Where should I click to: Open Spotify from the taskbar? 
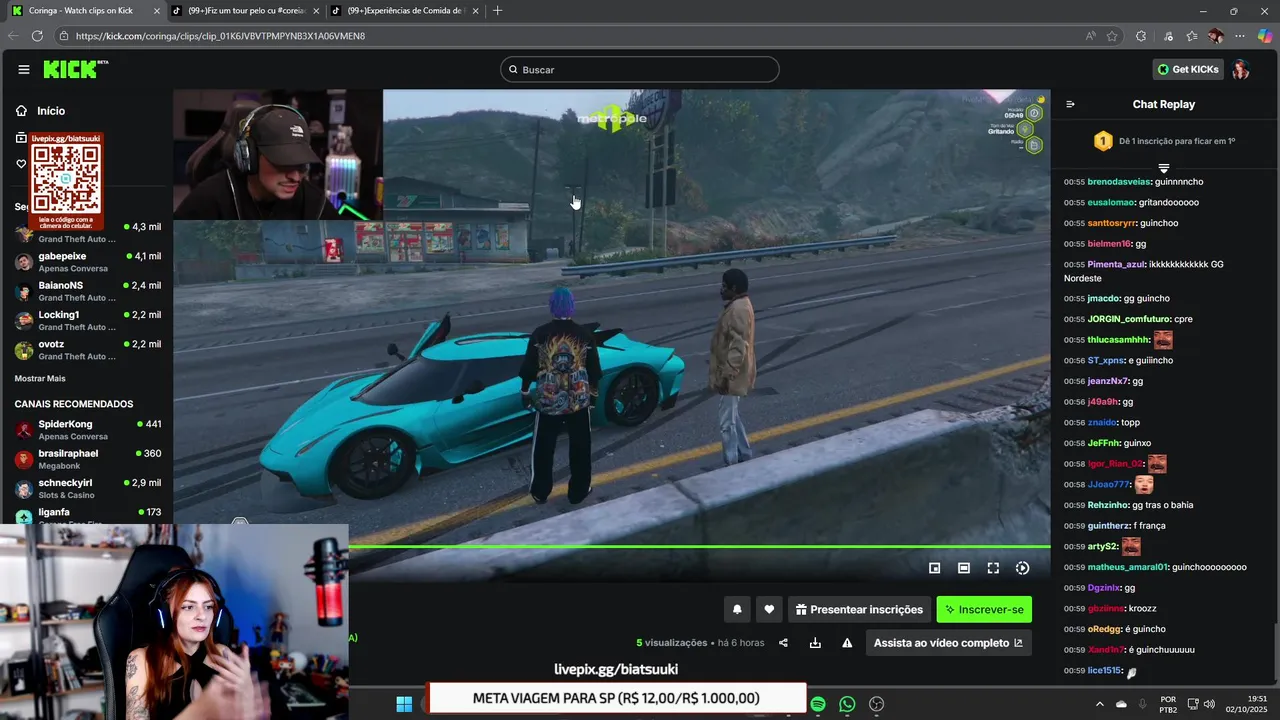pyautogui.click(x=818, y=704)
